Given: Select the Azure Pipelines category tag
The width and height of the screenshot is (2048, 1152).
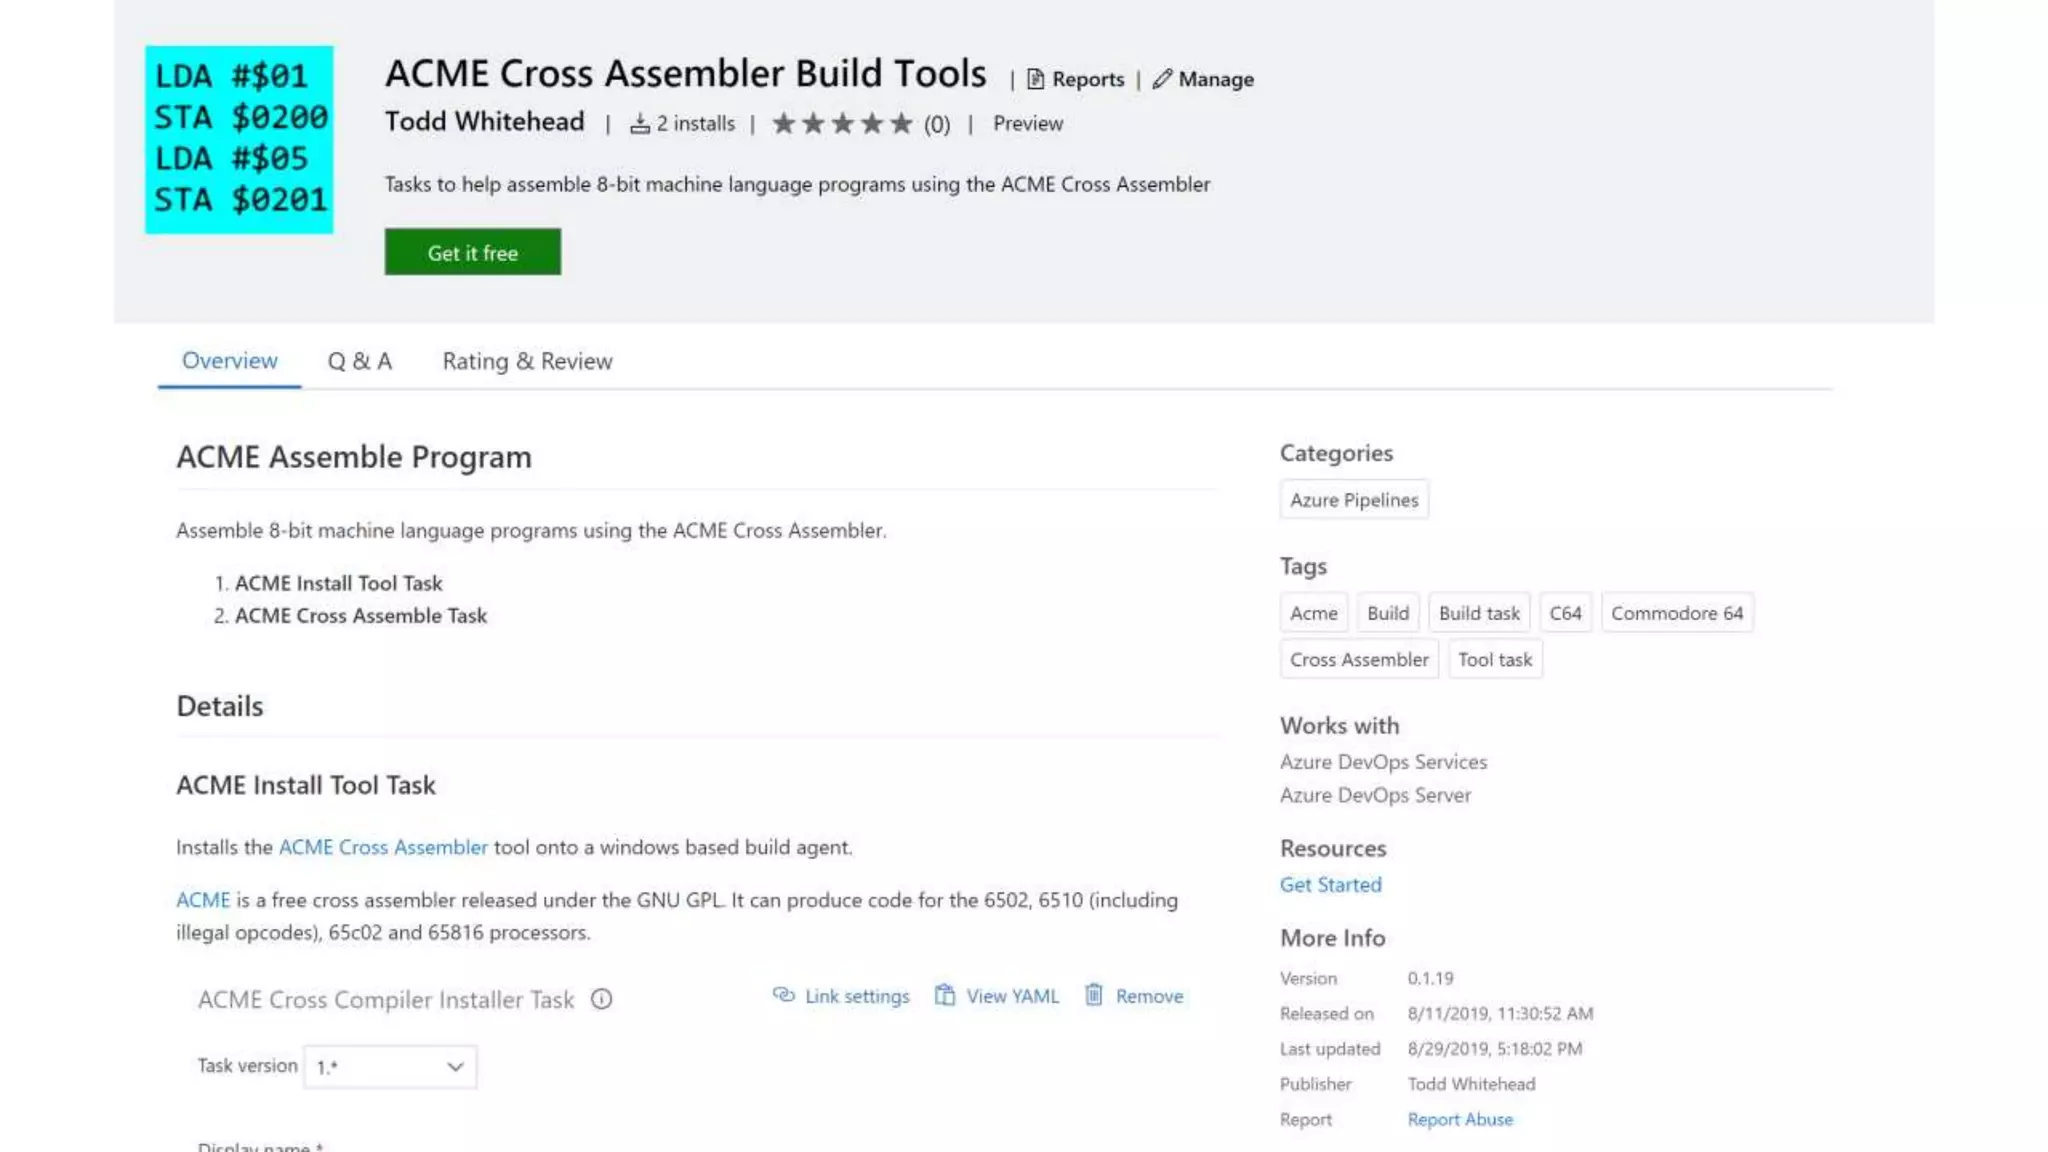Looking at the screenshot, I should click(1353, 500).
